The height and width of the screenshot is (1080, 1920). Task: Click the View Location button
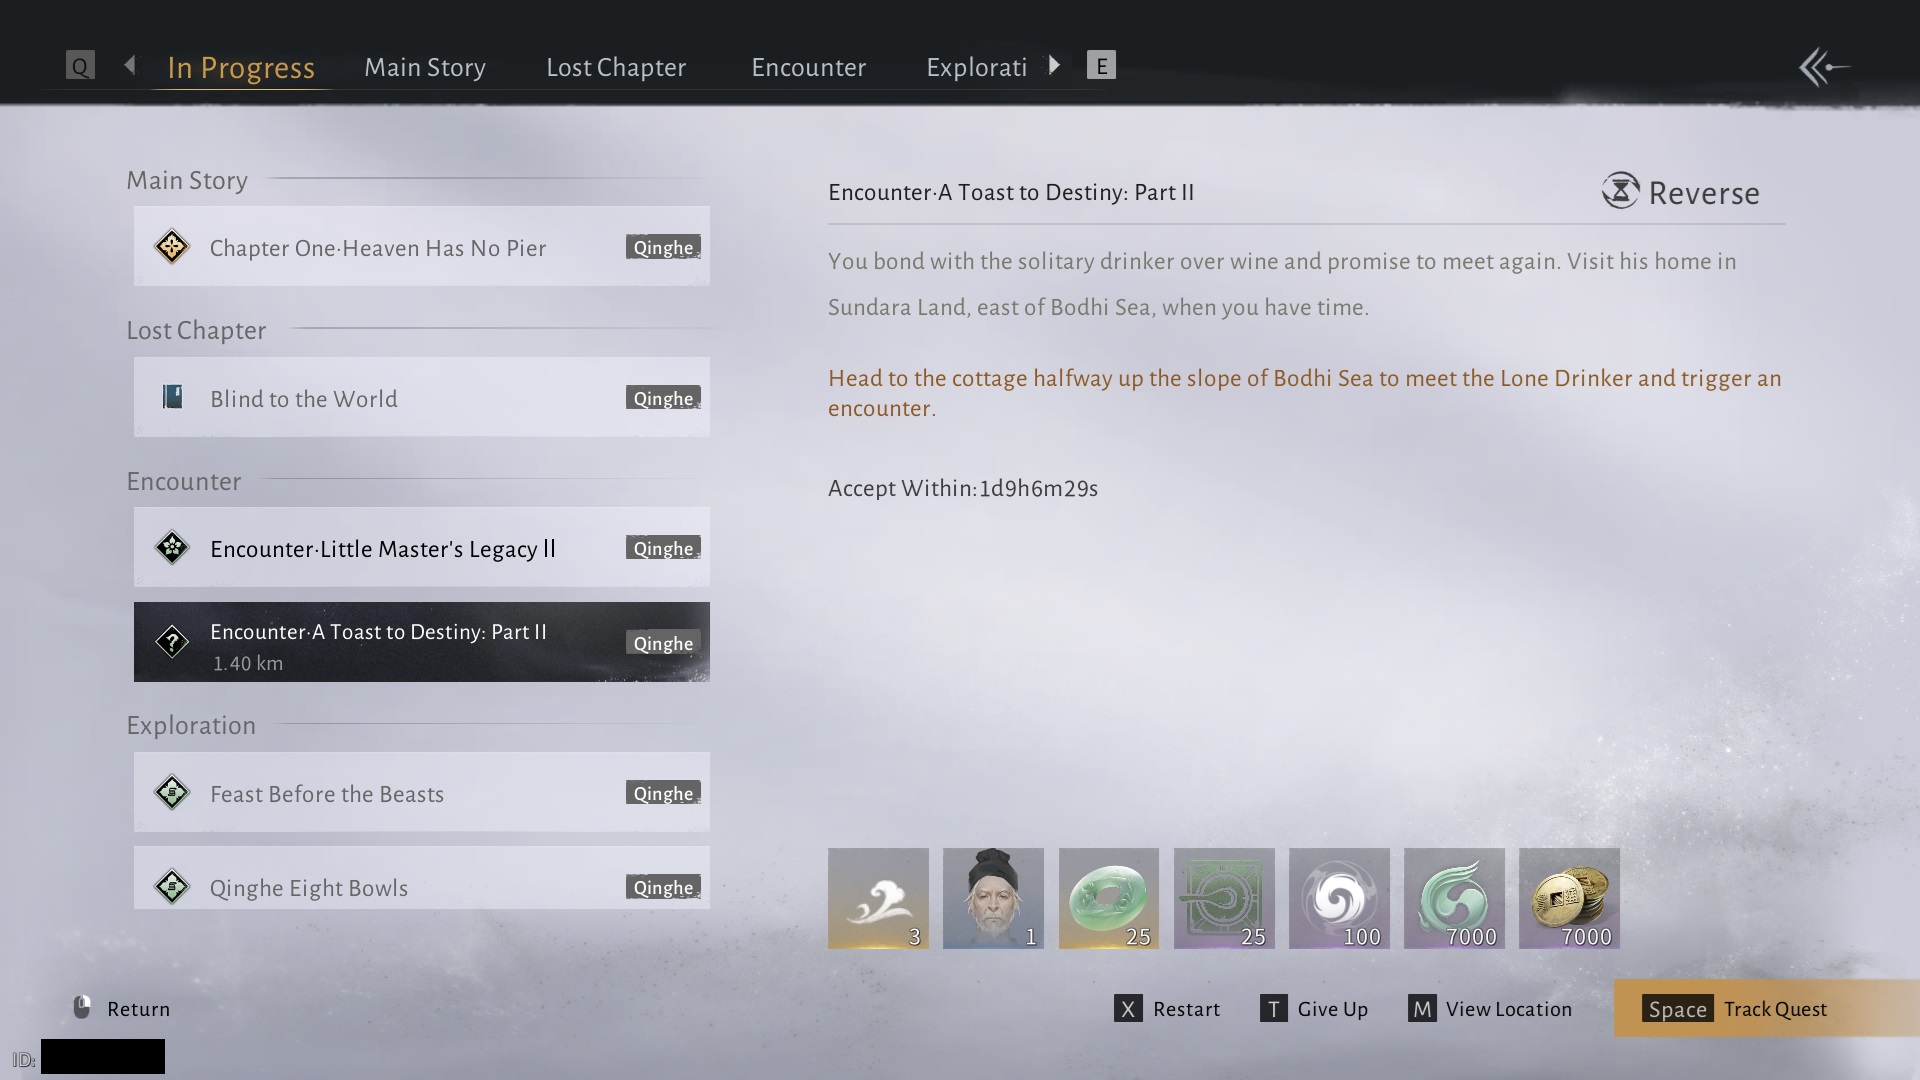(1490, 1009)
